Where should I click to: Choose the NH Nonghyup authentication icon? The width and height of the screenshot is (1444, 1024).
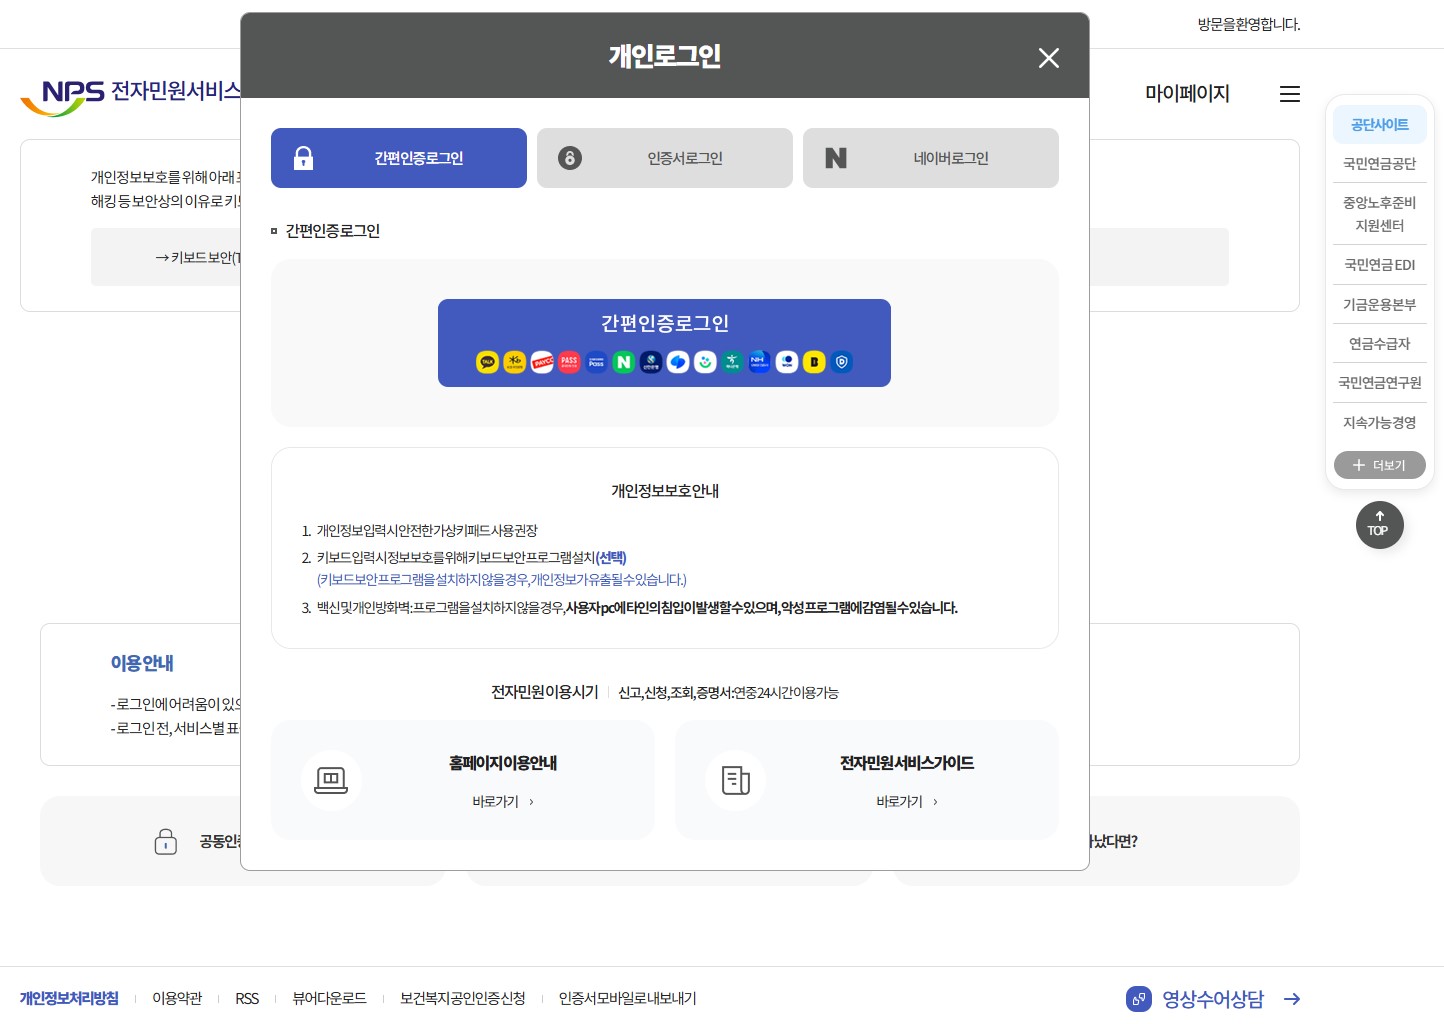click(759, 362)
